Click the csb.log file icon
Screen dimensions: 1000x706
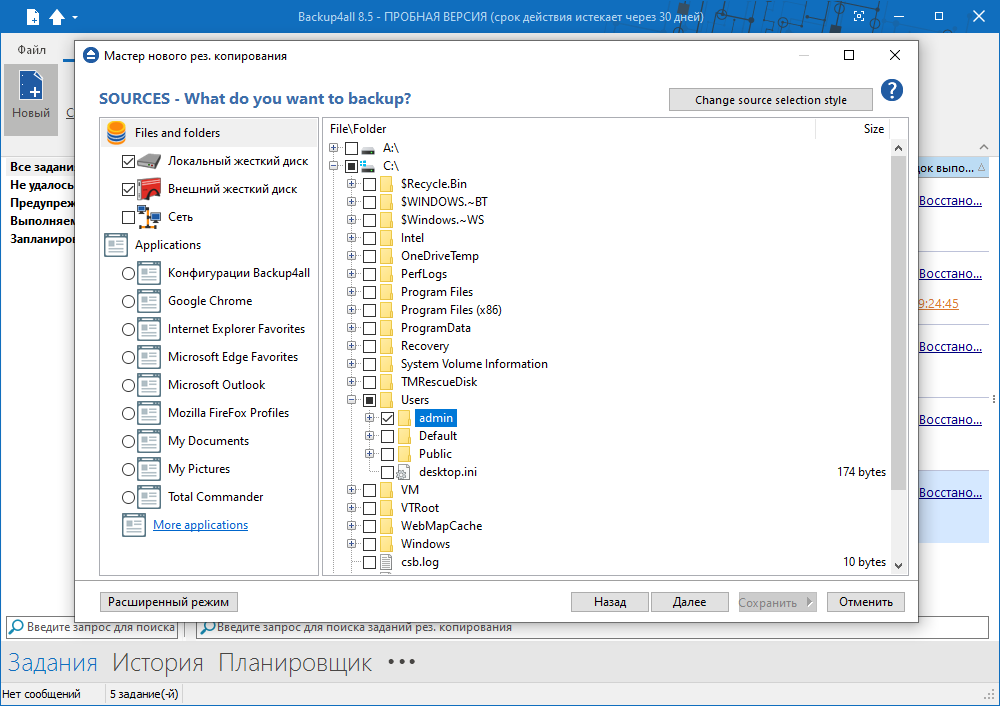pos(386,563)
